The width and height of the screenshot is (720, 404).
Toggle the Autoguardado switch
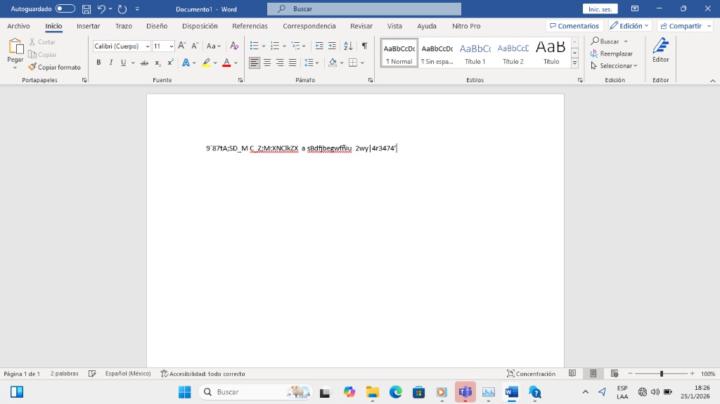pyautogui.click(x=65, y=9)
